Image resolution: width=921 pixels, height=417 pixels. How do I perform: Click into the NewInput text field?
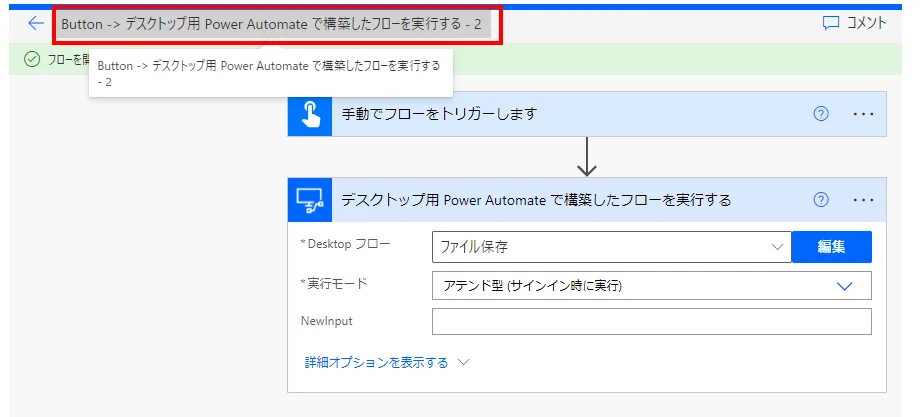click(651, 322)
